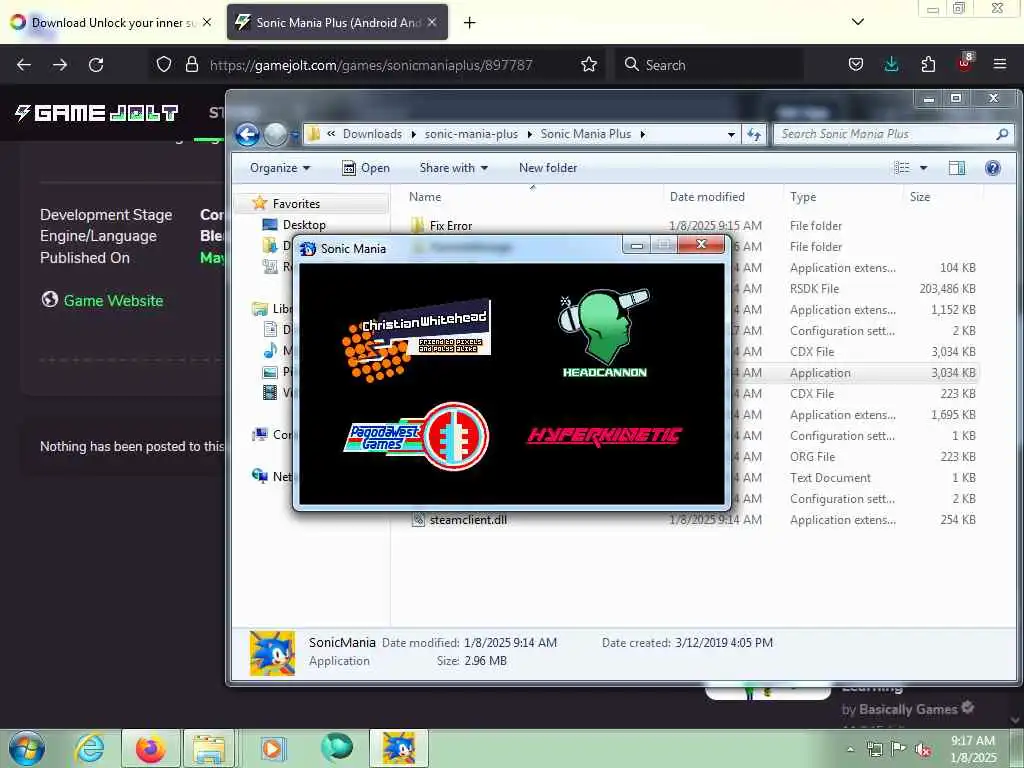Open a new Firefox tab
The image size is (1024, 768).
[x=469, y=22]
